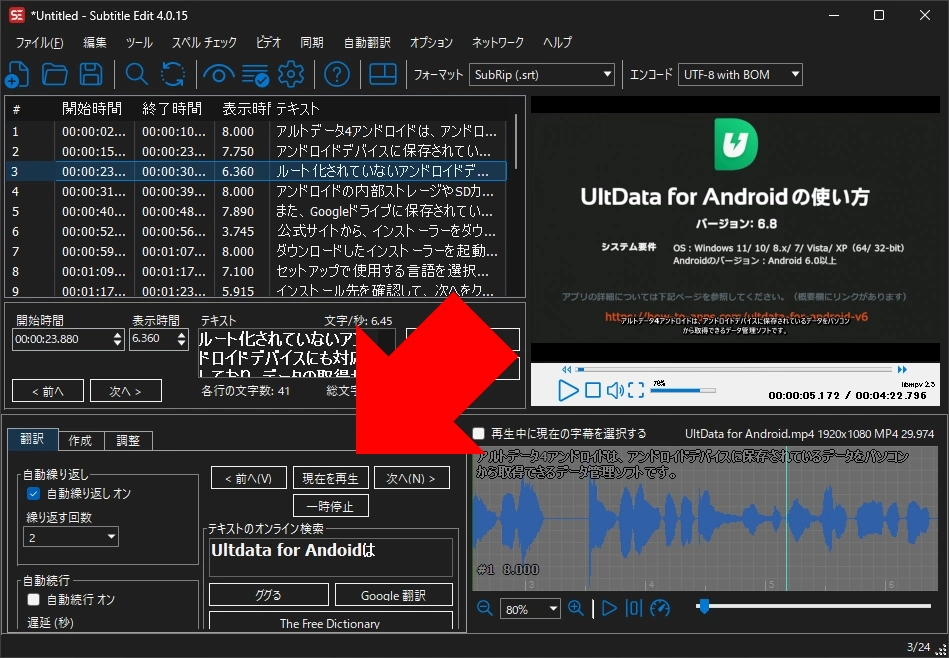Open the 編集 menu

(x=94, y=42)
